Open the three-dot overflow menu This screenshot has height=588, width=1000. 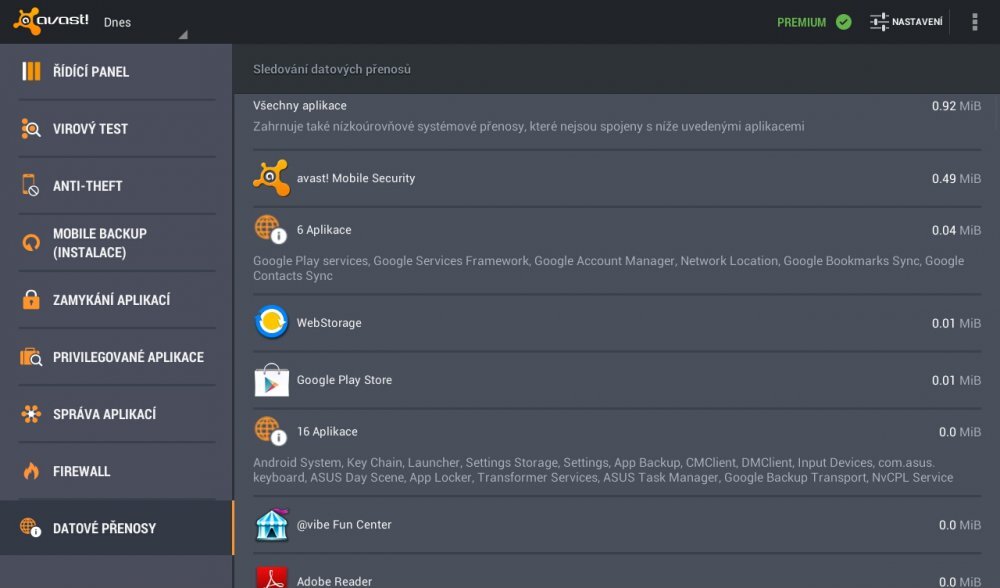[x=974, y=22]
